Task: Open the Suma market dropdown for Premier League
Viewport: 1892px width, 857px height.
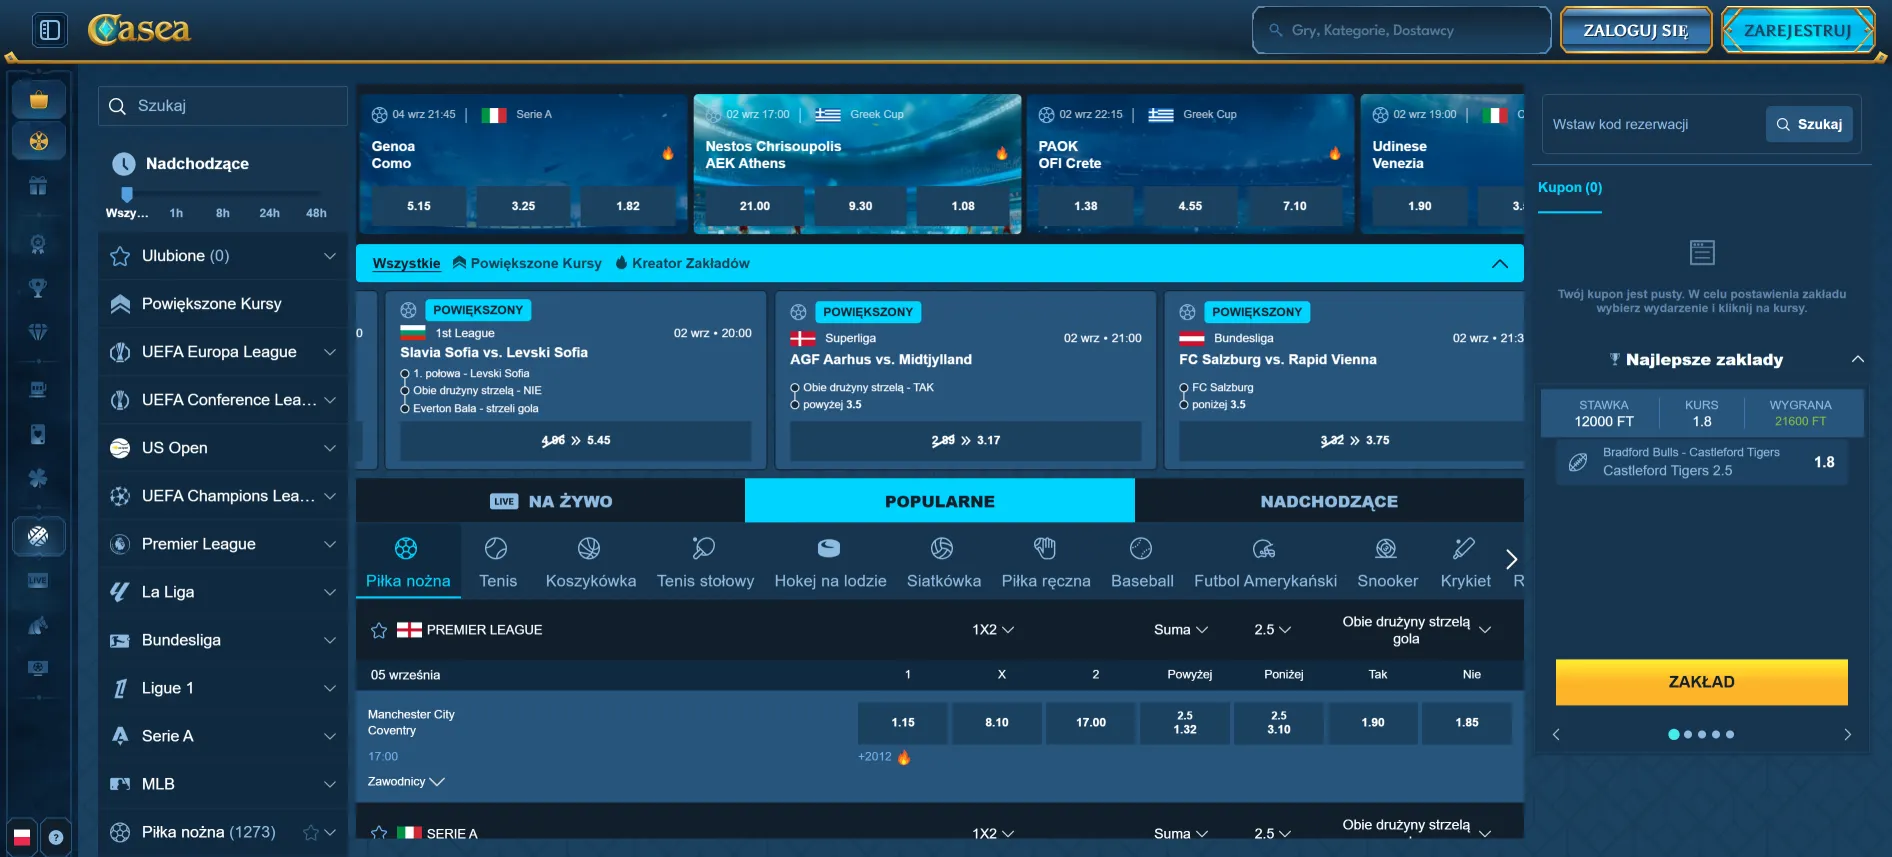Action: pyautogui.click(x=1181, y=630)
